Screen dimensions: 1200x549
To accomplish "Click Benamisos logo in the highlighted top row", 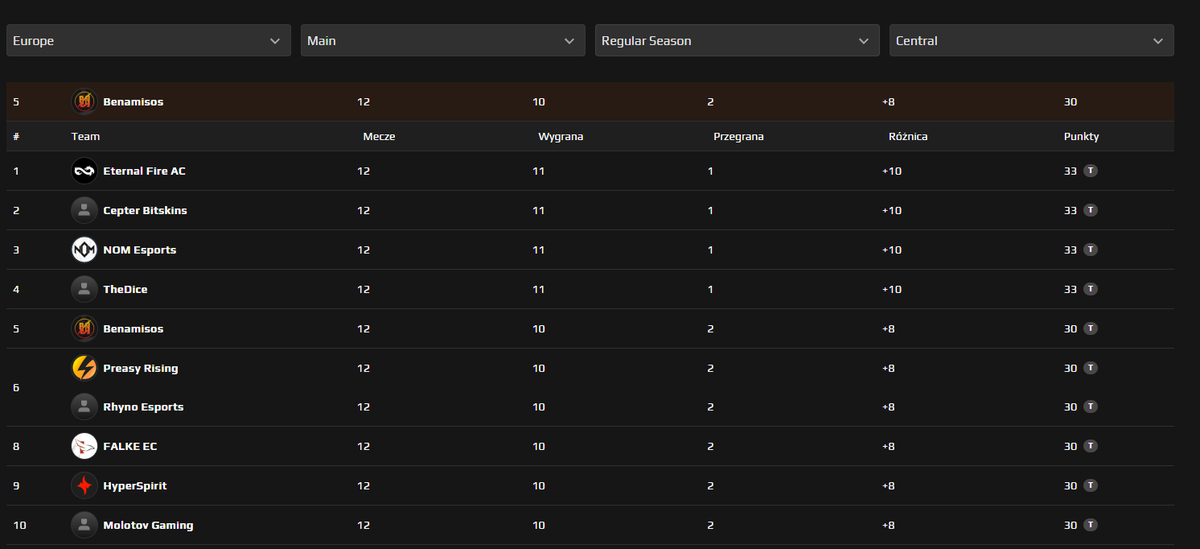I will (84, 102).
